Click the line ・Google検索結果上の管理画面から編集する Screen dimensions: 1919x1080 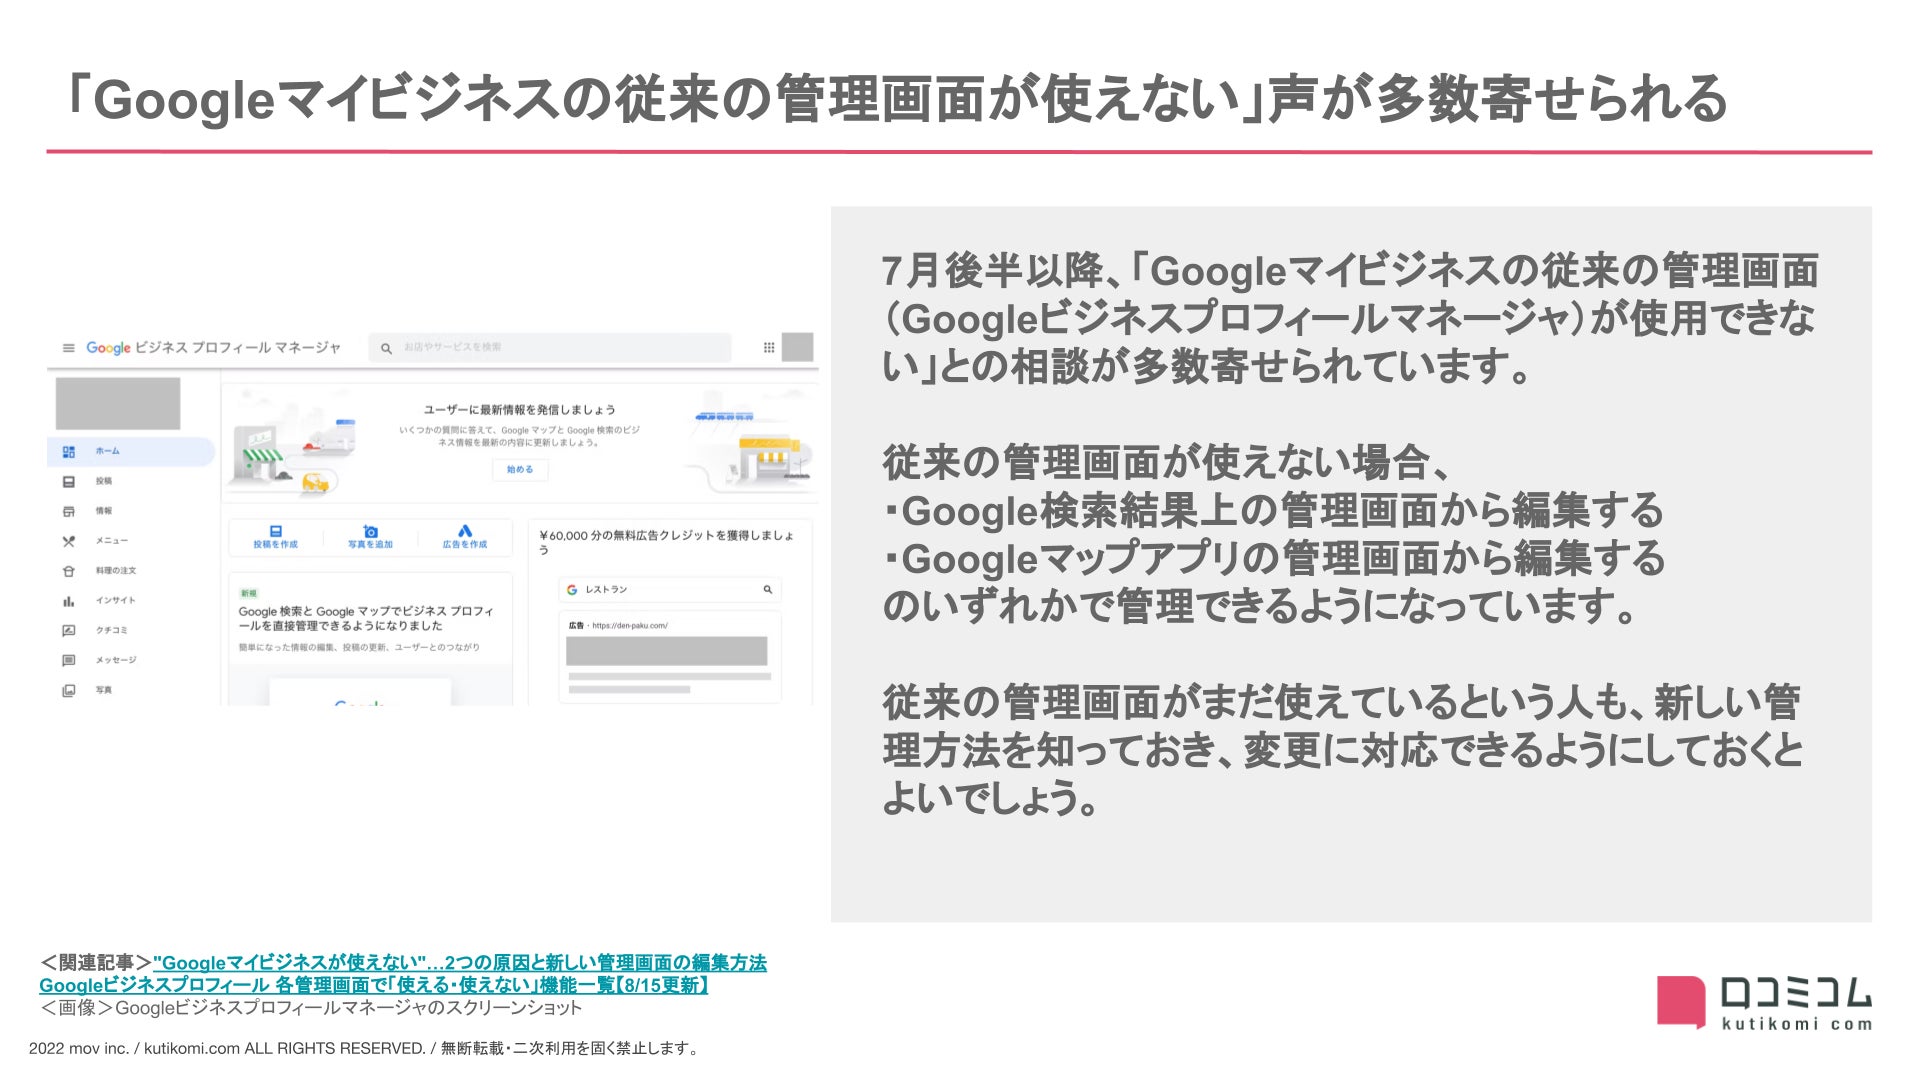tap(1272, 511)
